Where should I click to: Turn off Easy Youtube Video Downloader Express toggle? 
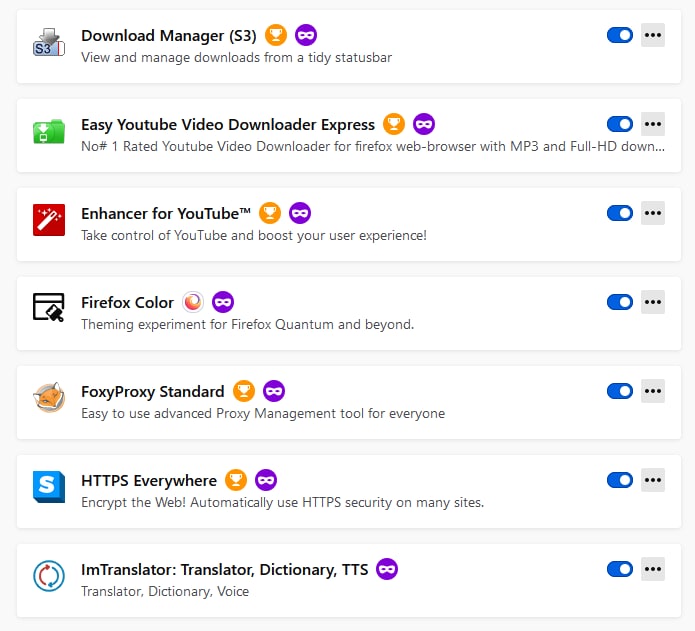pos(620,124)
